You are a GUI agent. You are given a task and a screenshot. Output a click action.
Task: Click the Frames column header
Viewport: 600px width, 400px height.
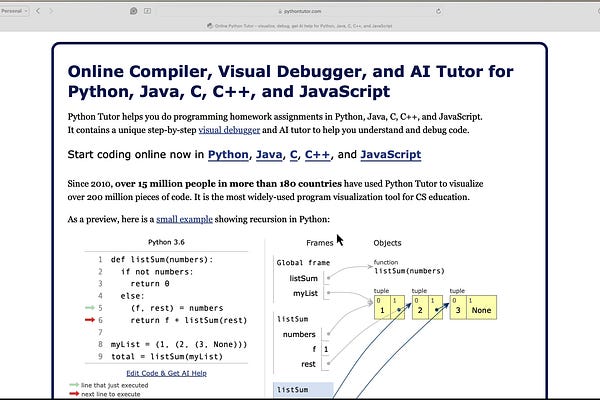320,243
